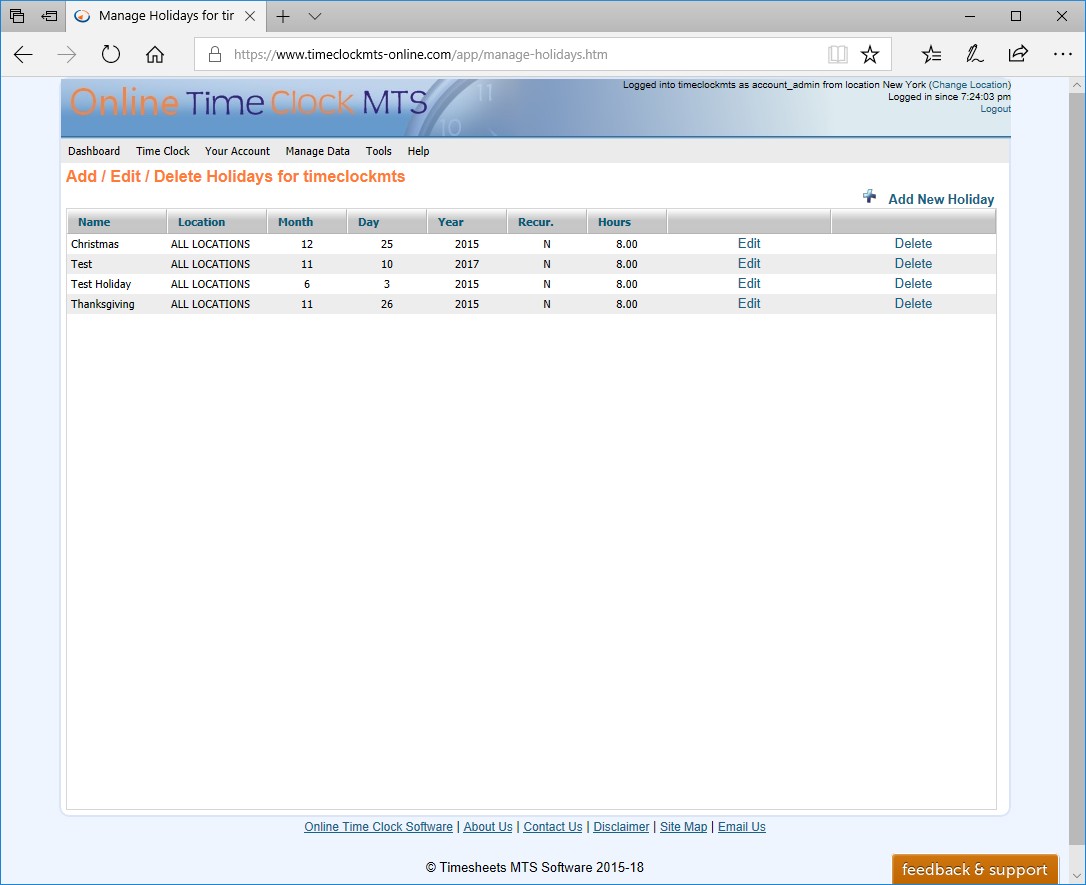Go to browser home page icon
This screenshot has height=885, width=1086.
155,55
